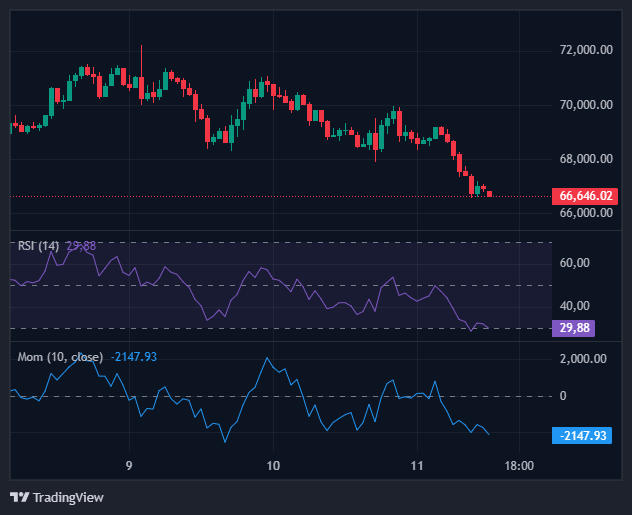
Task: Select the 18:00 time axis marker
Action: pyautogui.click(x=519, y=466)
